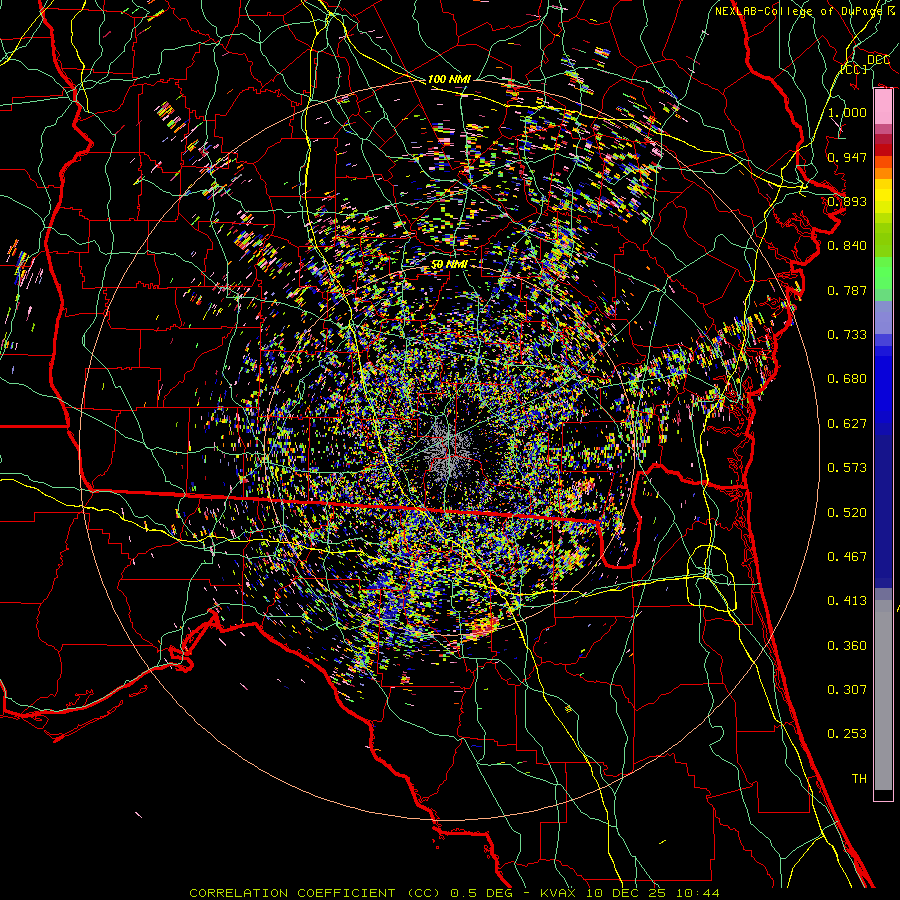
Task: Select the 0.467 legend value
Action: (x=847, y=557)
